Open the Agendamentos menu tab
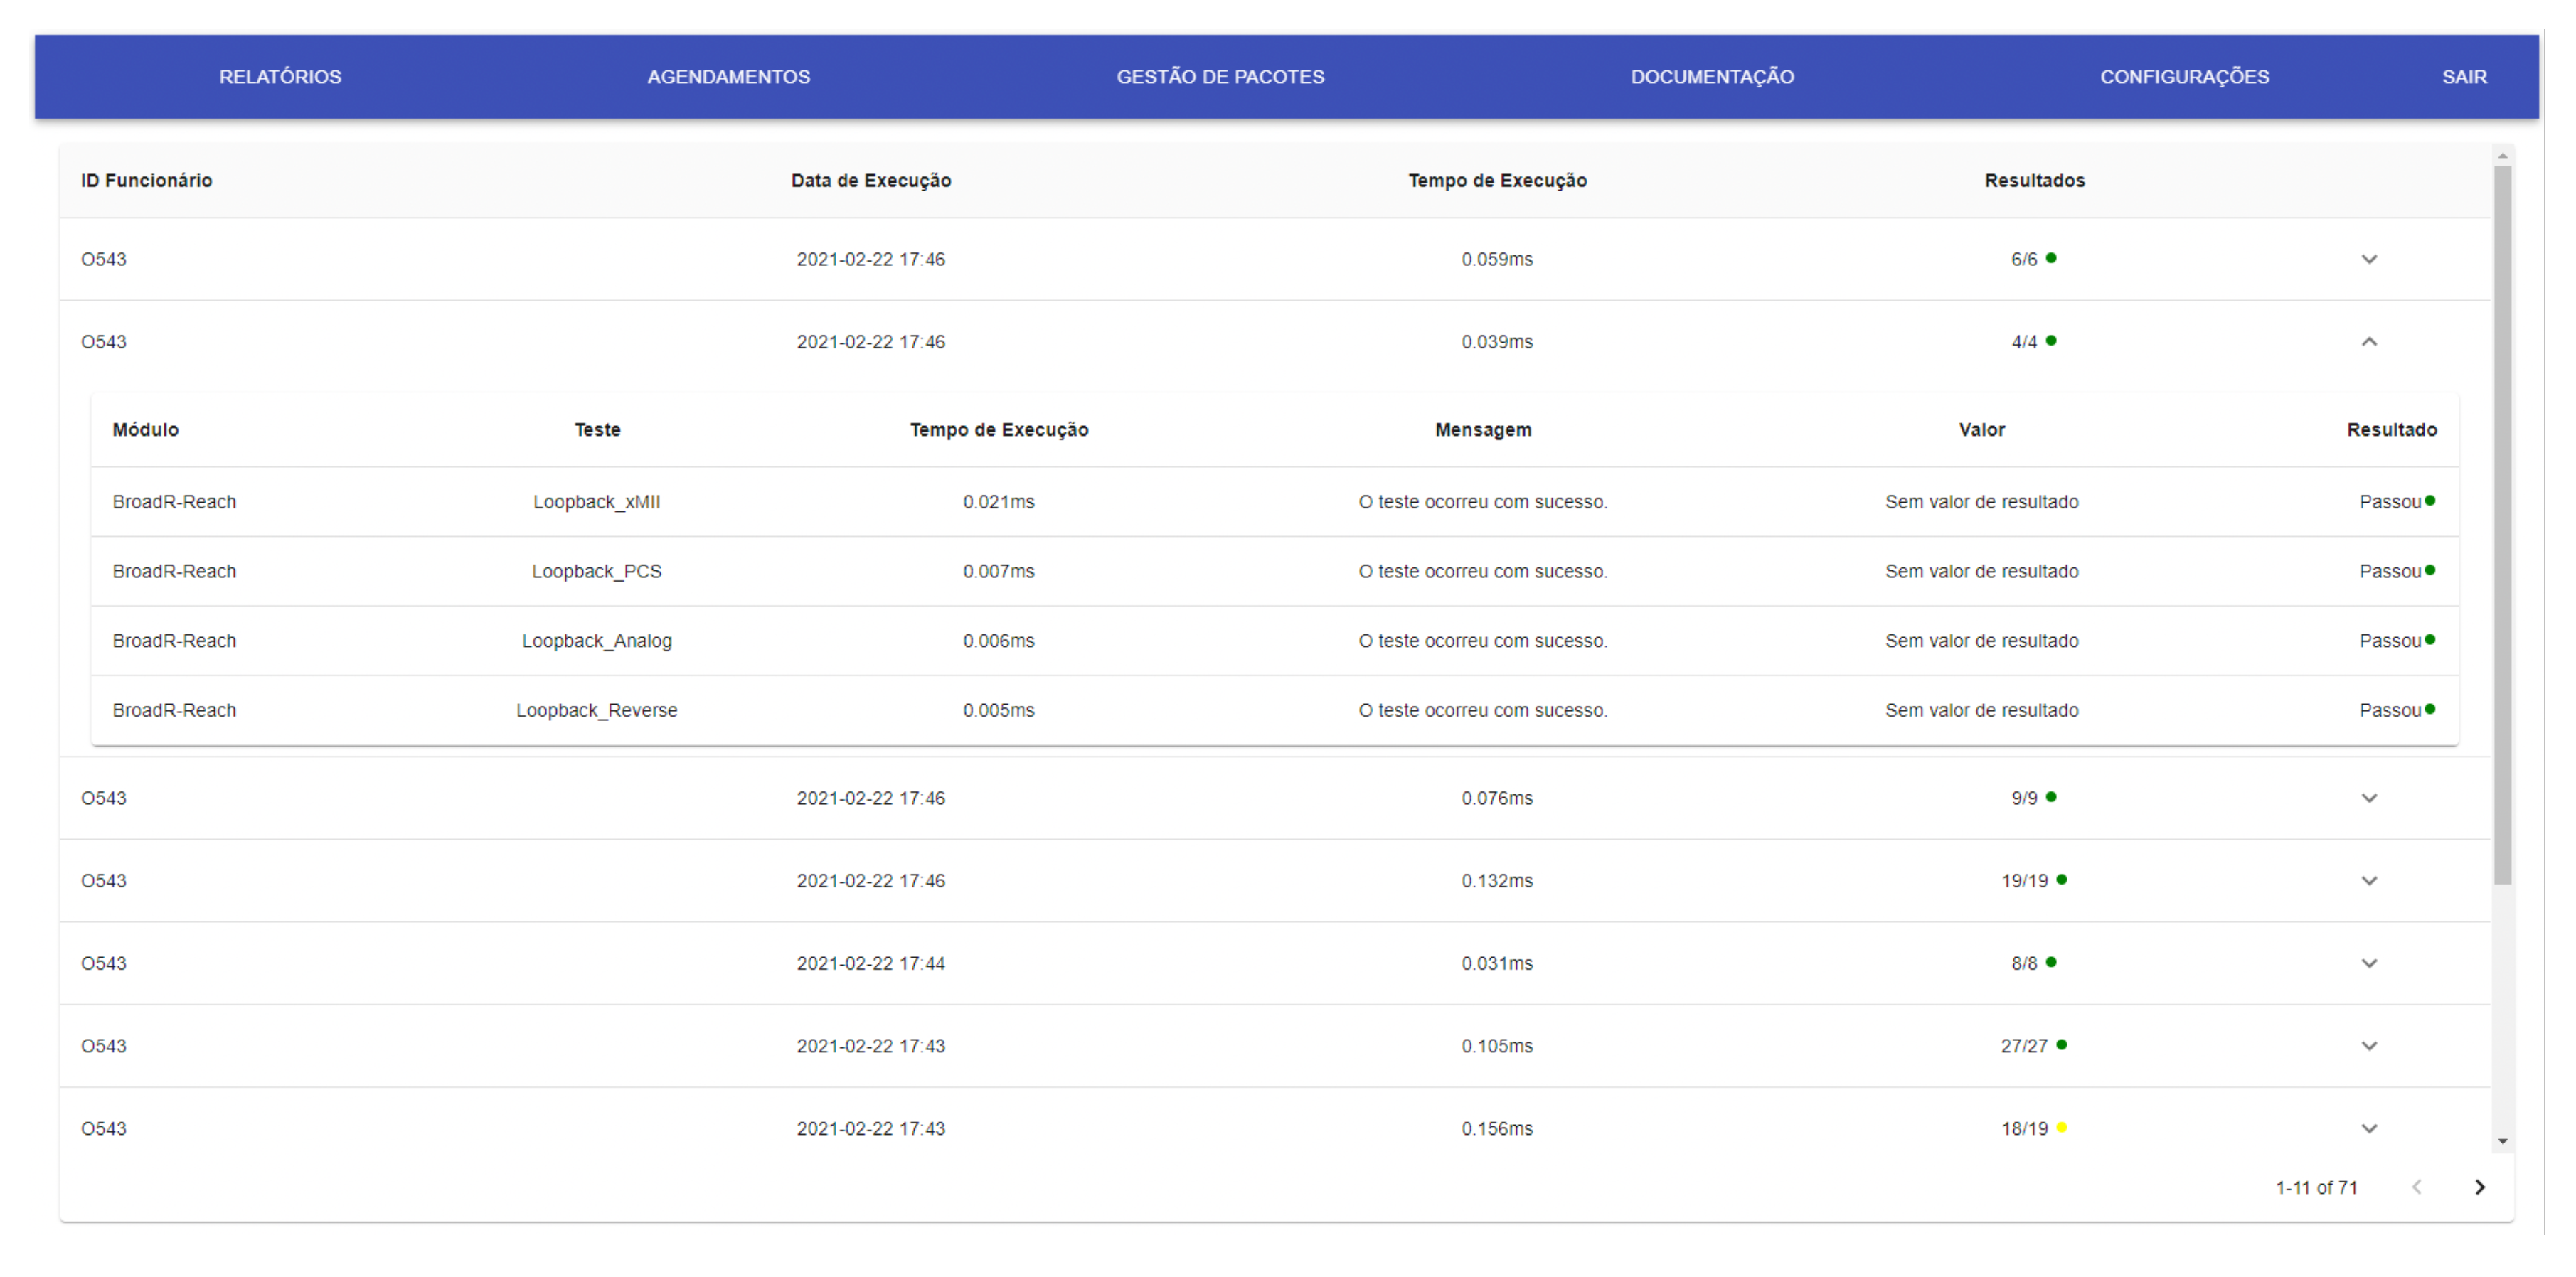The width and height of the screenshot is (2576, 1277). point(728,77)
